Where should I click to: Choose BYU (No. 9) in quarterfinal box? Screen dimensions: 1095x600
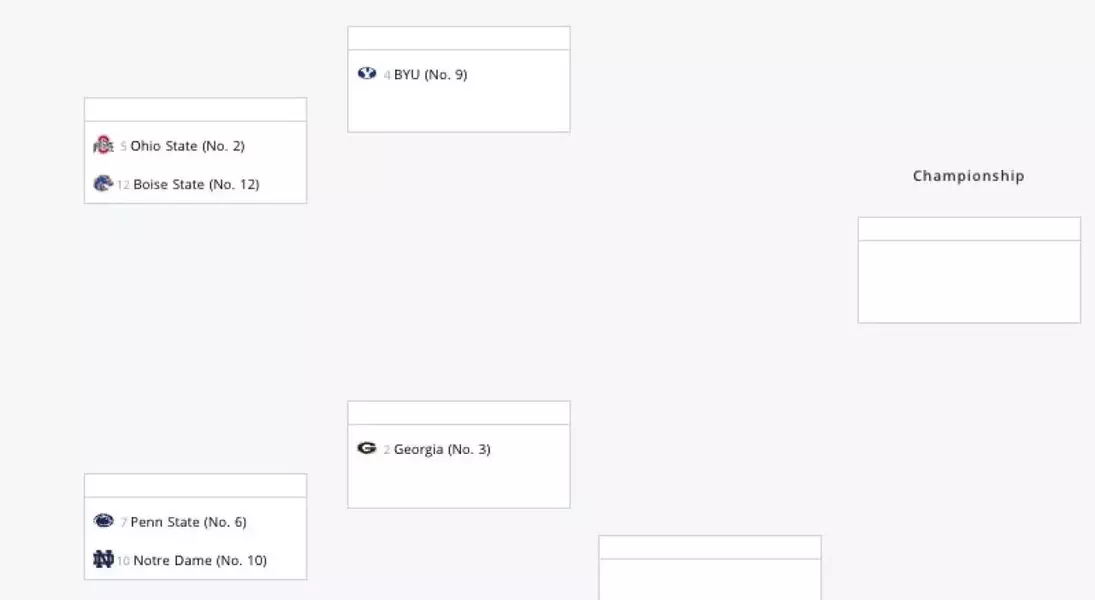tap(430, 75)
